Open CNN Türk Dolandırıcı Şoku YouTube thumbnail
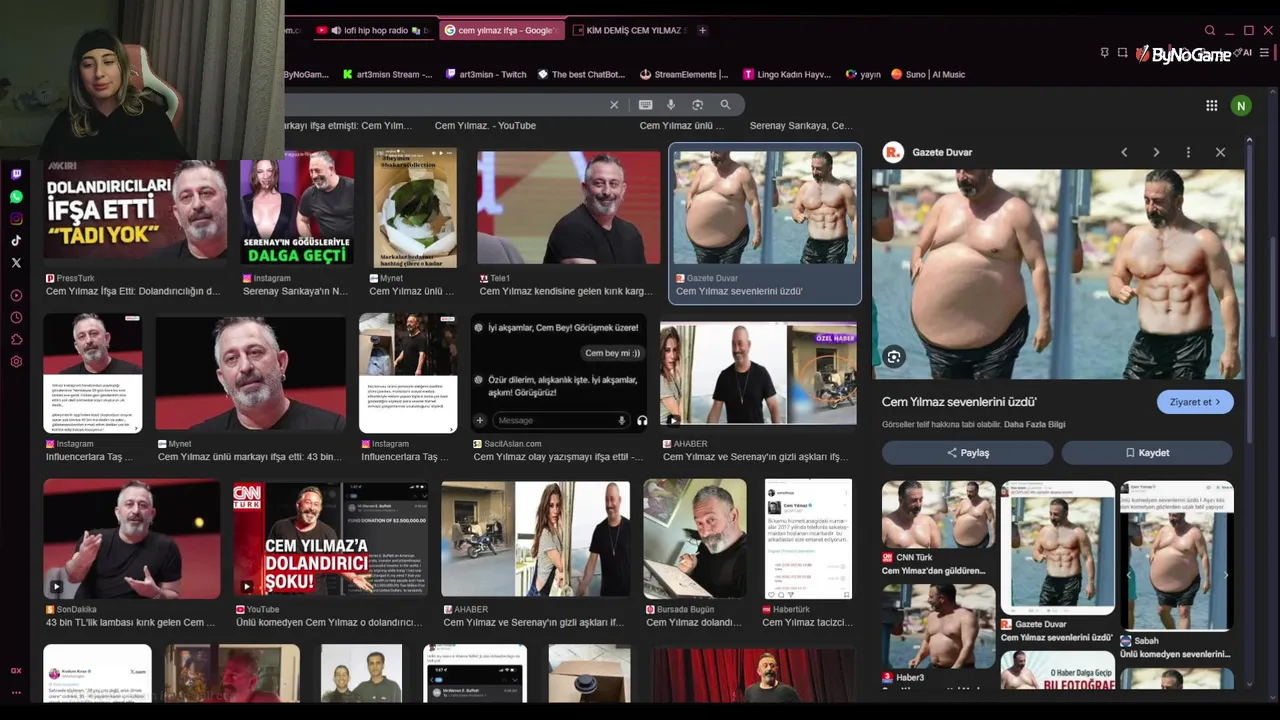 pos(330,539)
